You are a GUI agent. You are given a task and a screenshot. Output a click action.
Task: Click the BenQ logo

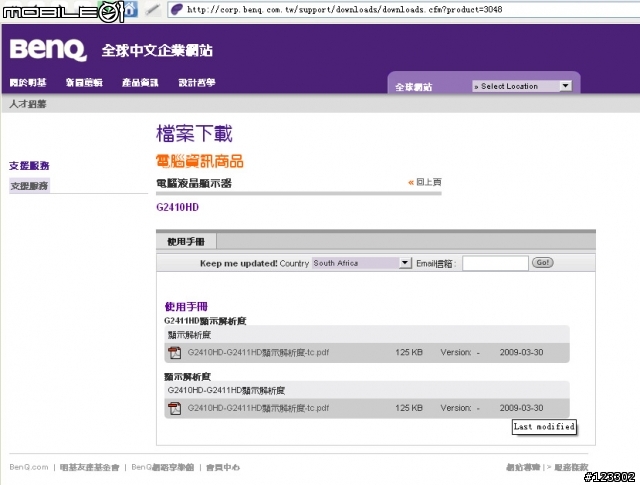(x=48, y=50)
